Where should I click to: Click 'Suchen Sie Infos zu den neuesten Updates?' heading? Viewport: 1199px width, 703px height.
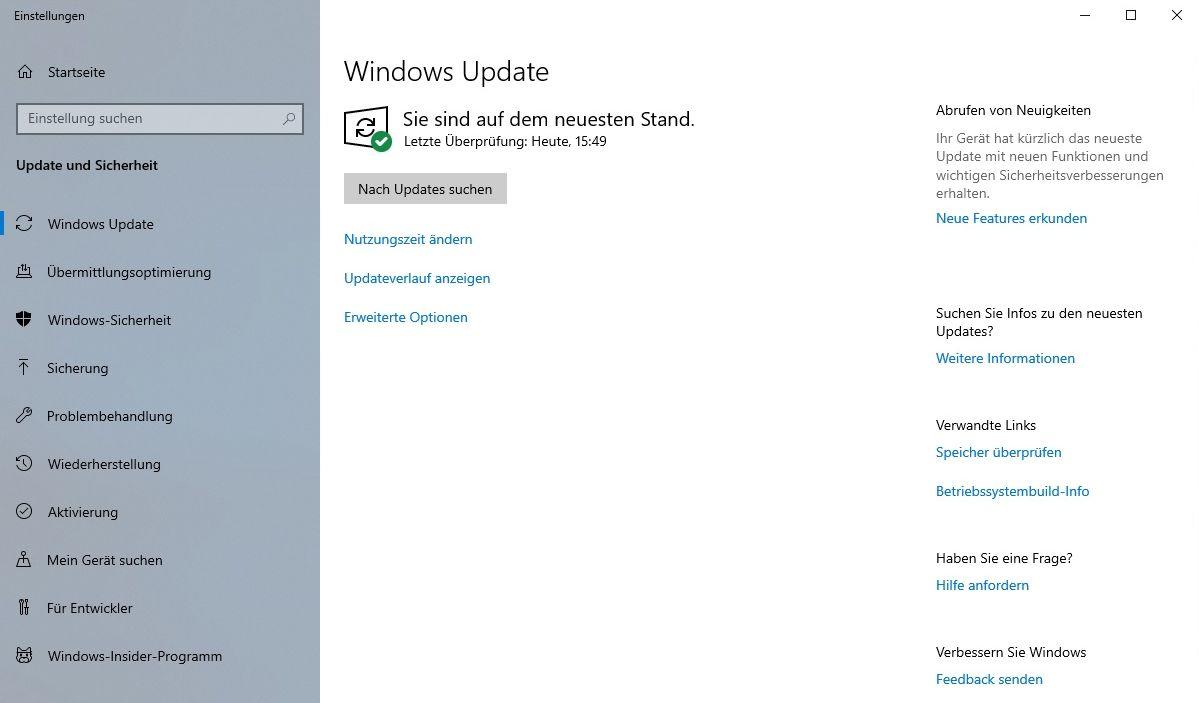click(x=1039, y=322)
